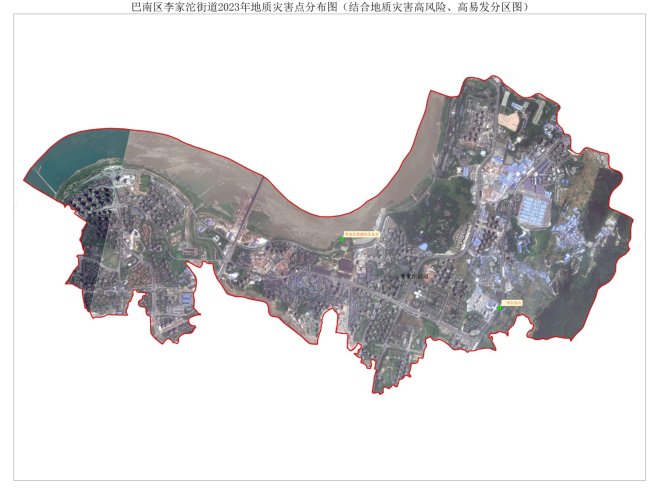Click the blank white area below the map

click(330, 430)
